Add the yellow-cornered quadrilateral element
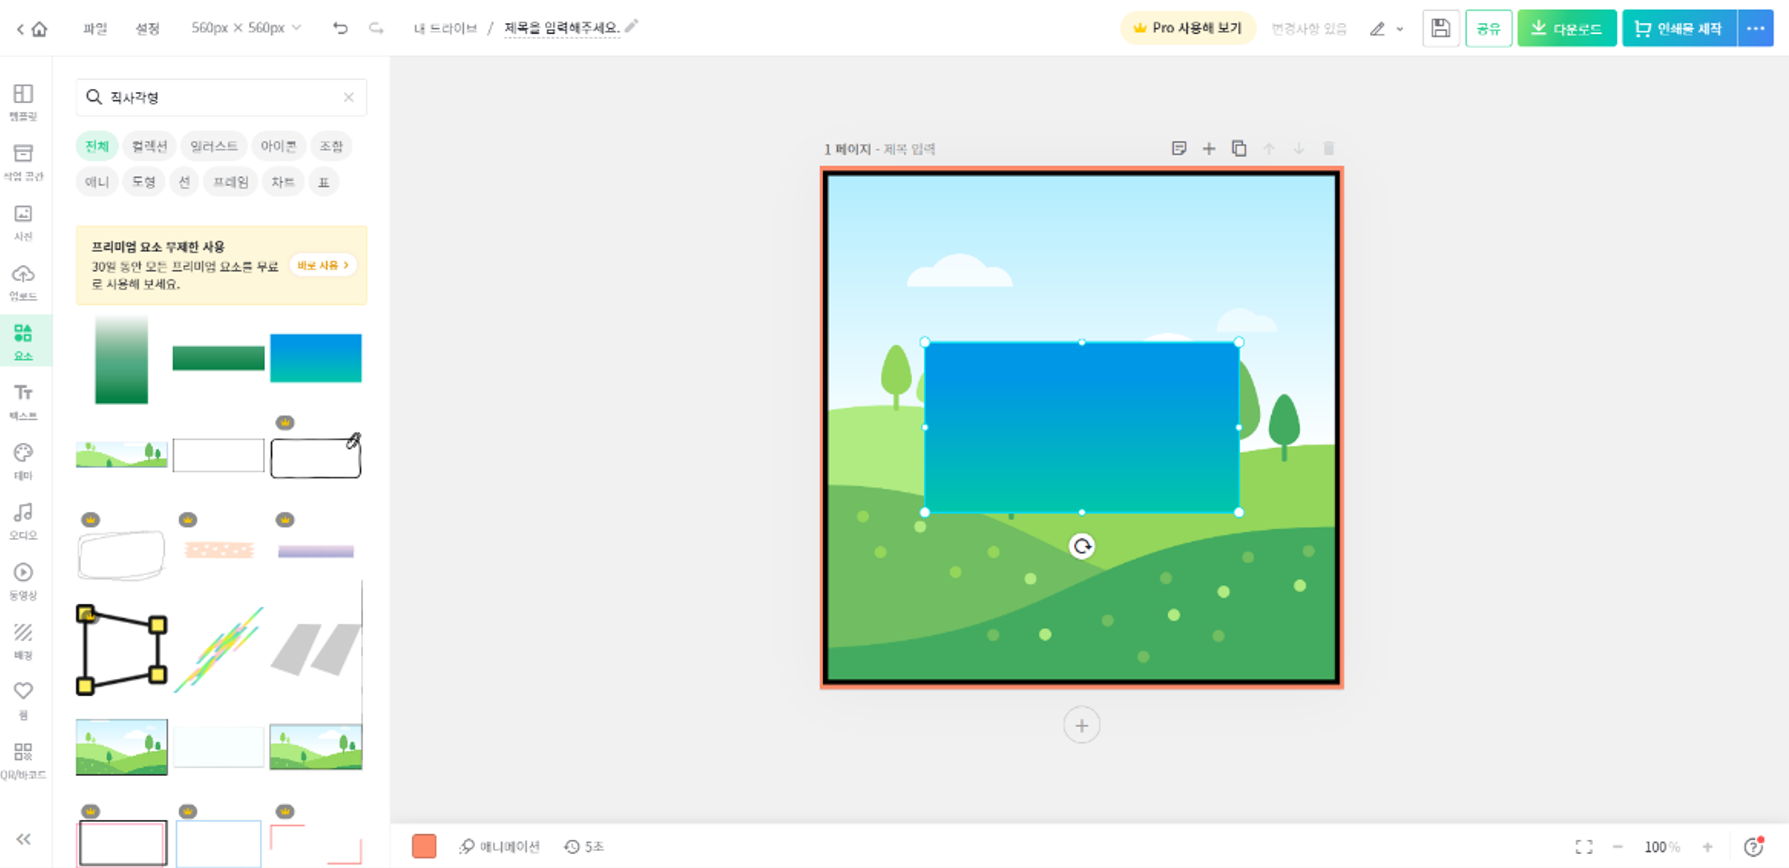 pos(121,650)
